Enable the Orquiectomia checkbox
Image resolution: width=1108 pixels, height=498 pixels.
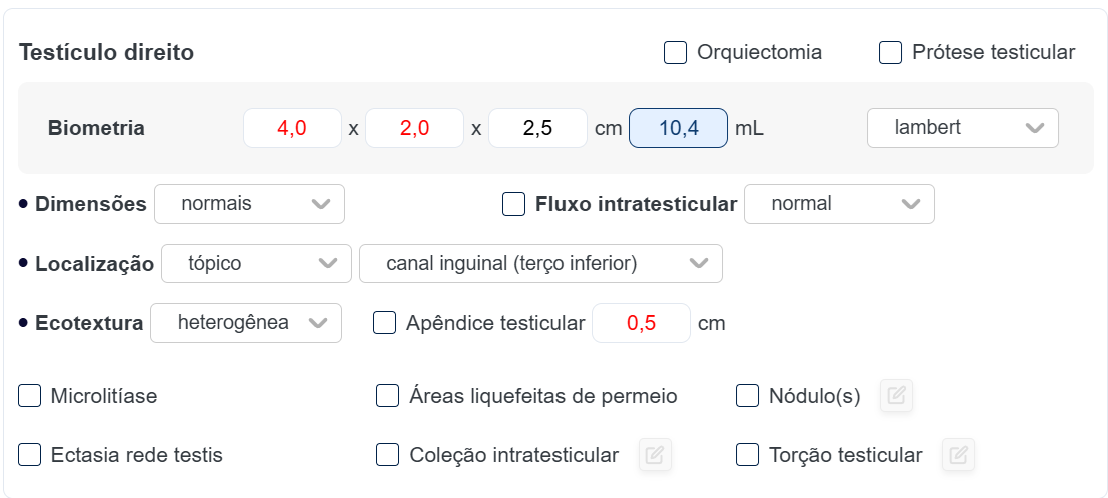676,53
